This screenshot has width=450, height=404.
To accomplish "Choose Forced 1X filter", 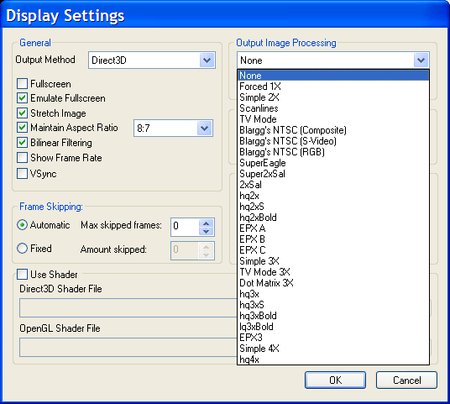I will coord(333,86).
